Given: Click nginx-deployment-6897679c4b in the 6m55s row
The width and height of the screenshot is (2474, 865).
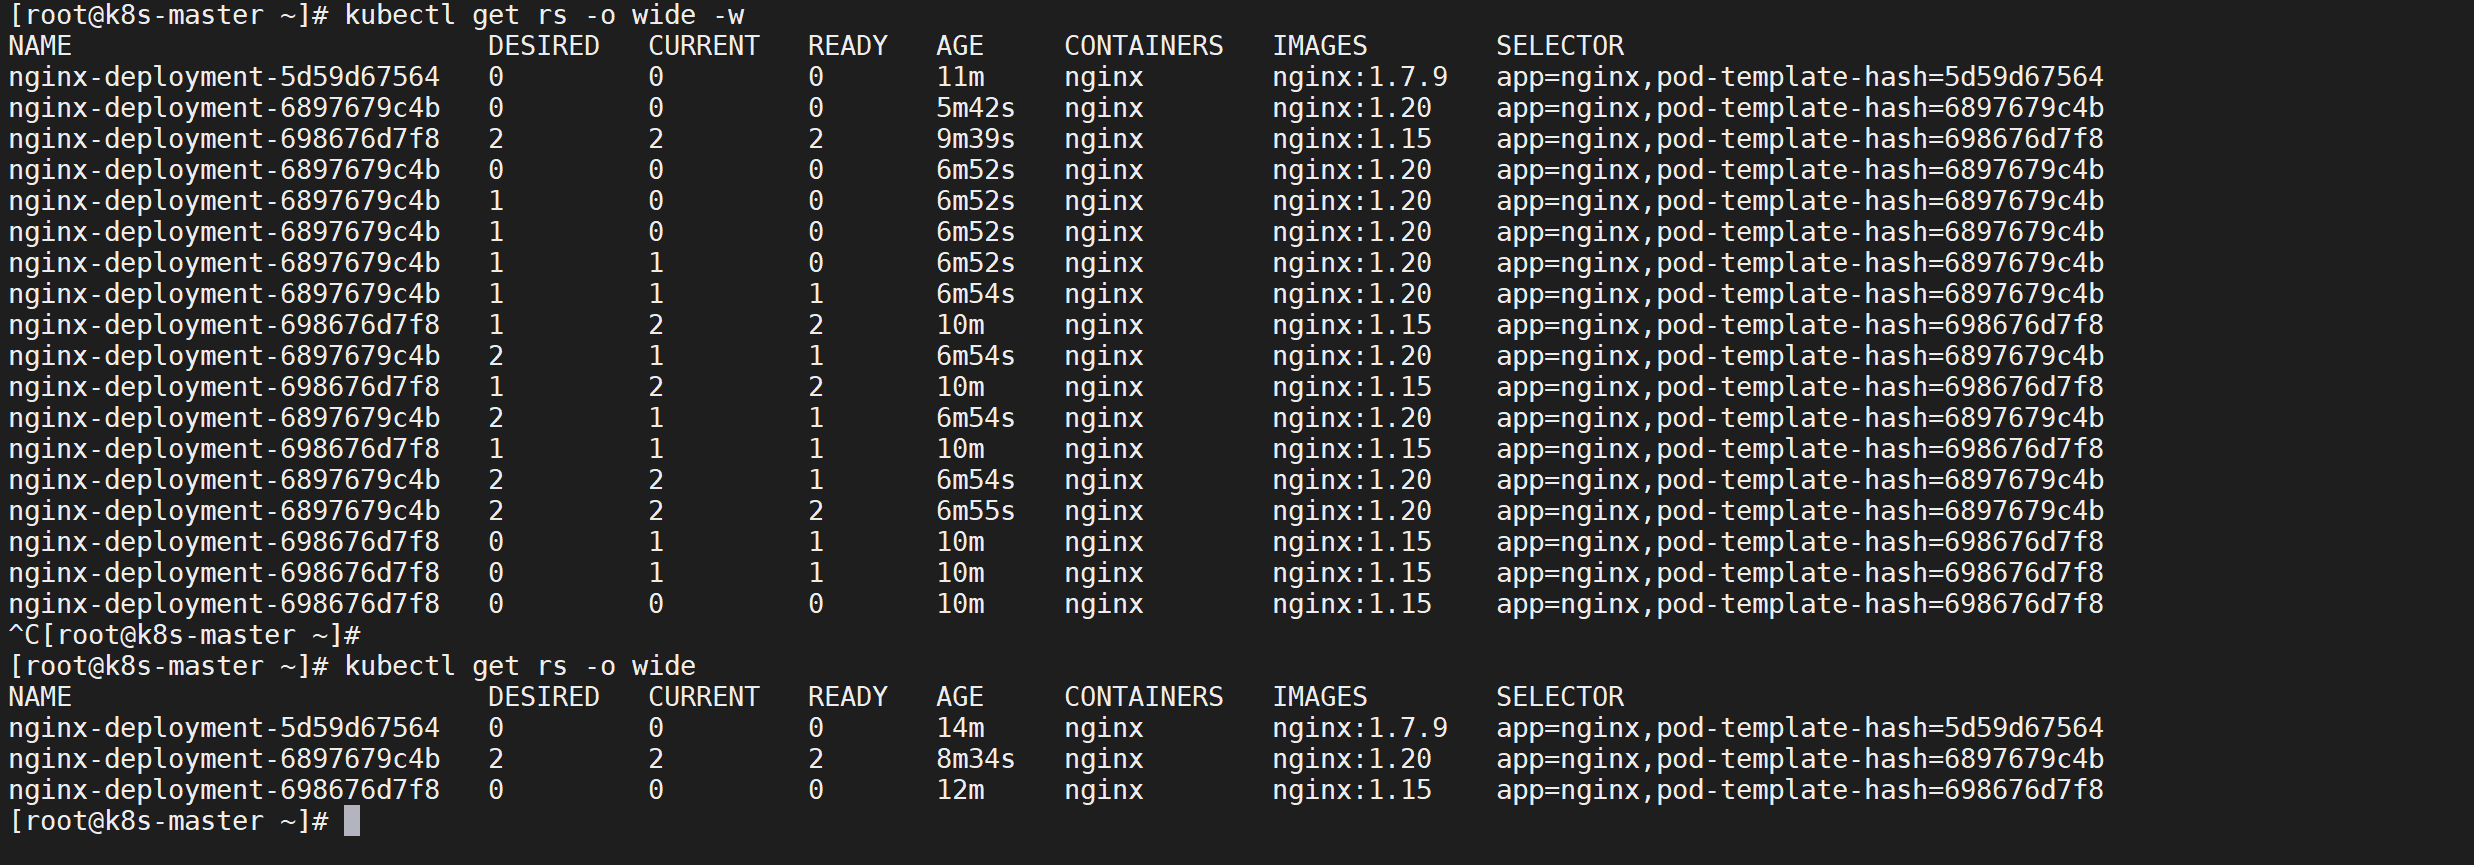Looking at the screenshot, I should point(224,511).
